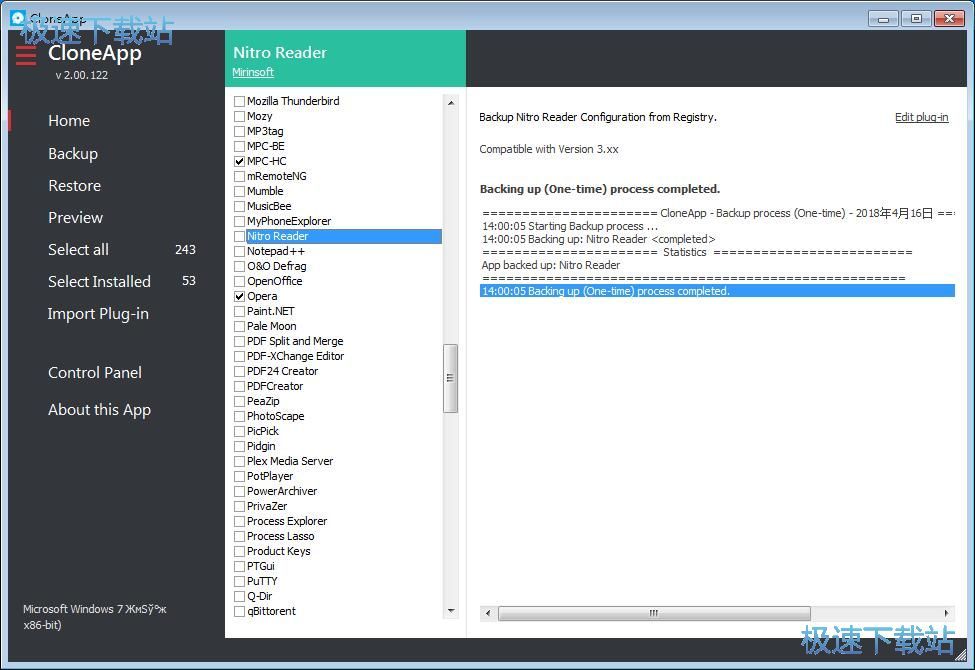Click the app list vertical scrollbar thumb
The height and width of the screenshot is (670, 975).
click(451, 378)
